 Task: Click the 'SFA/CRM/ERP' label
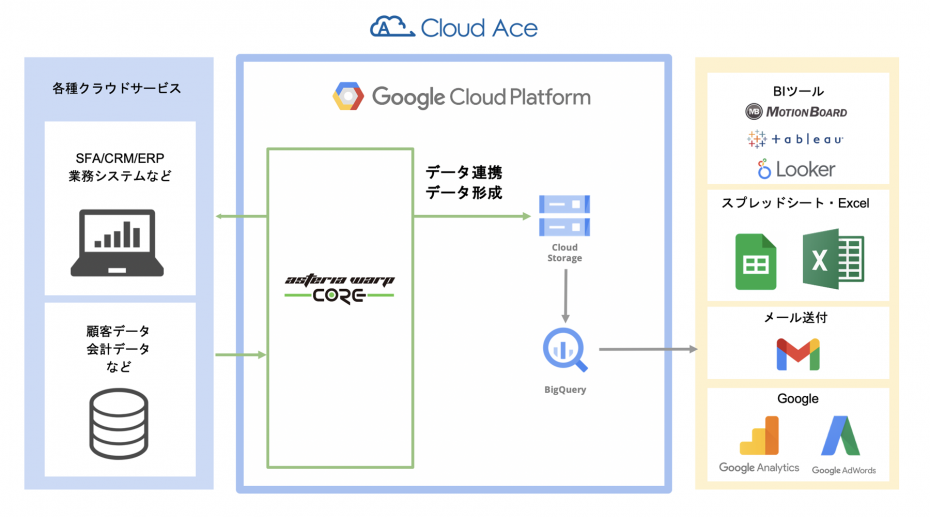coord(120,158)
